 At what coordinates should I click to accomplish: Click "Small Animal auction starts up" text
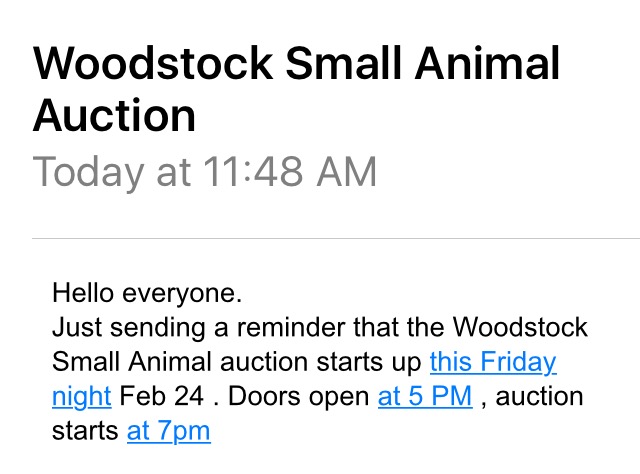(238, 361)
